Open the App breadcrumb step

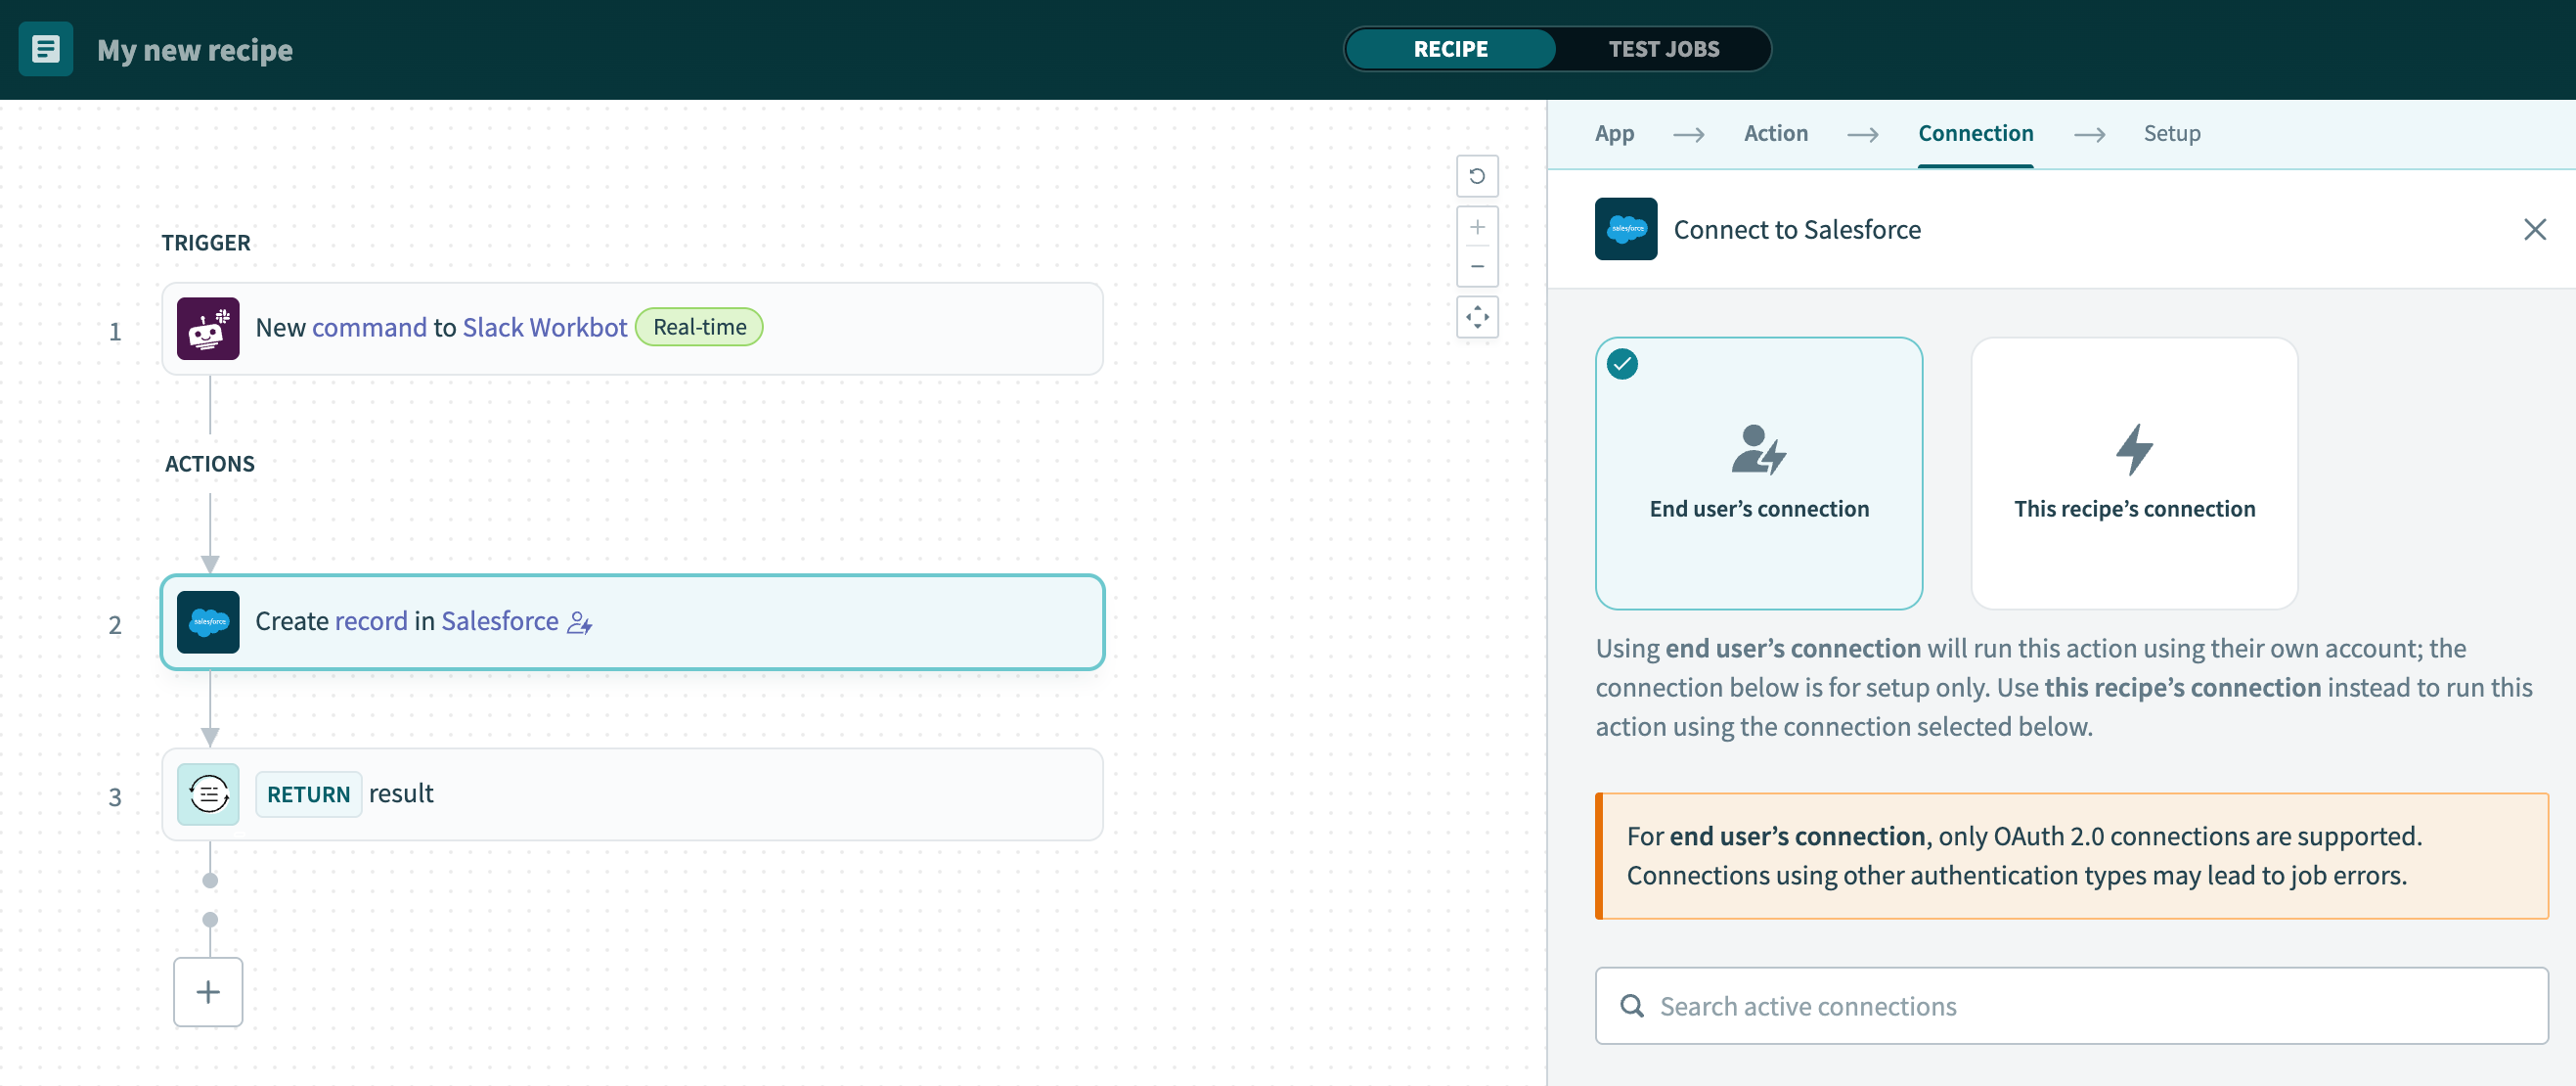click(x=1614, y=133)
